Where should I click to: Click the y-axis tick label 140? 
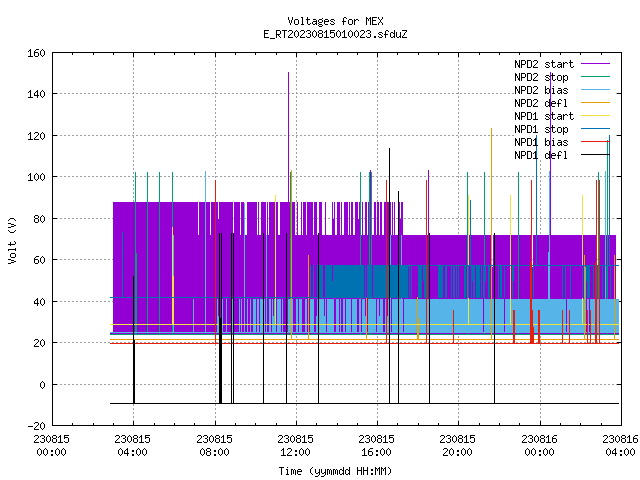(x=36, y=94)
